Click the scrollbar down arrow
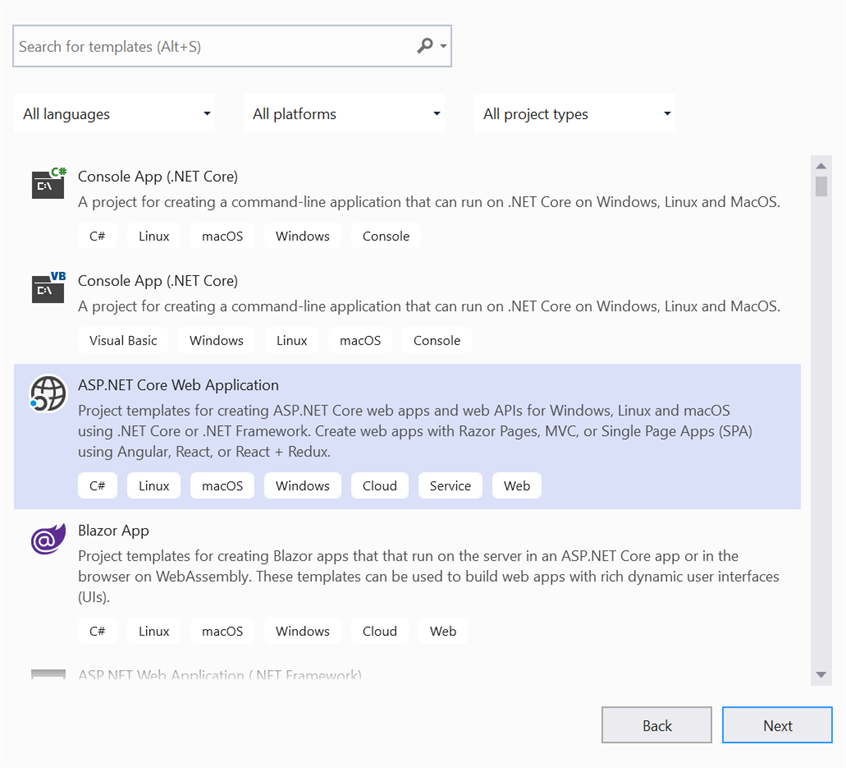 [x=821, y=673]
